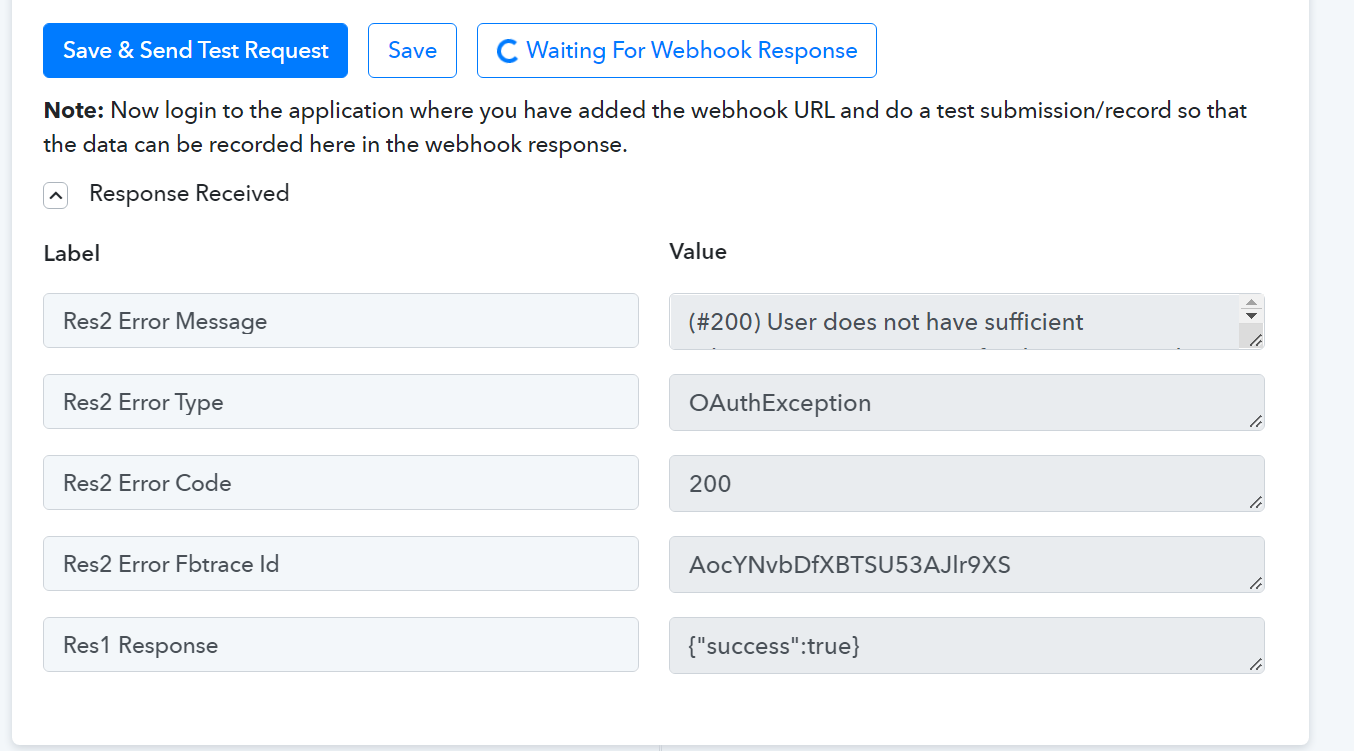
Task: Click the loading spinner icon
Action: [x=507, y=51]
